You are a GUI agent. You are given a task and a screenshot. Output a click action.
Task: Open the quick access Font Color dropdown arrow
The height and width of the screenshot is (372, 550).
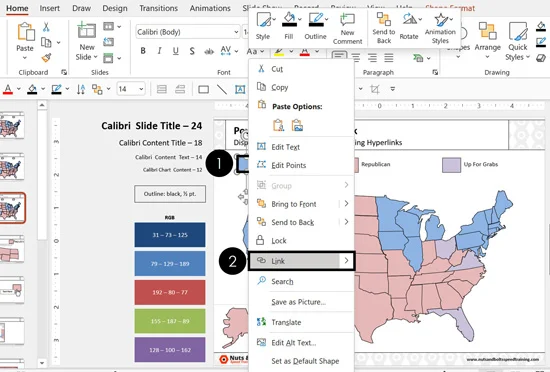(x=18, y=89)
